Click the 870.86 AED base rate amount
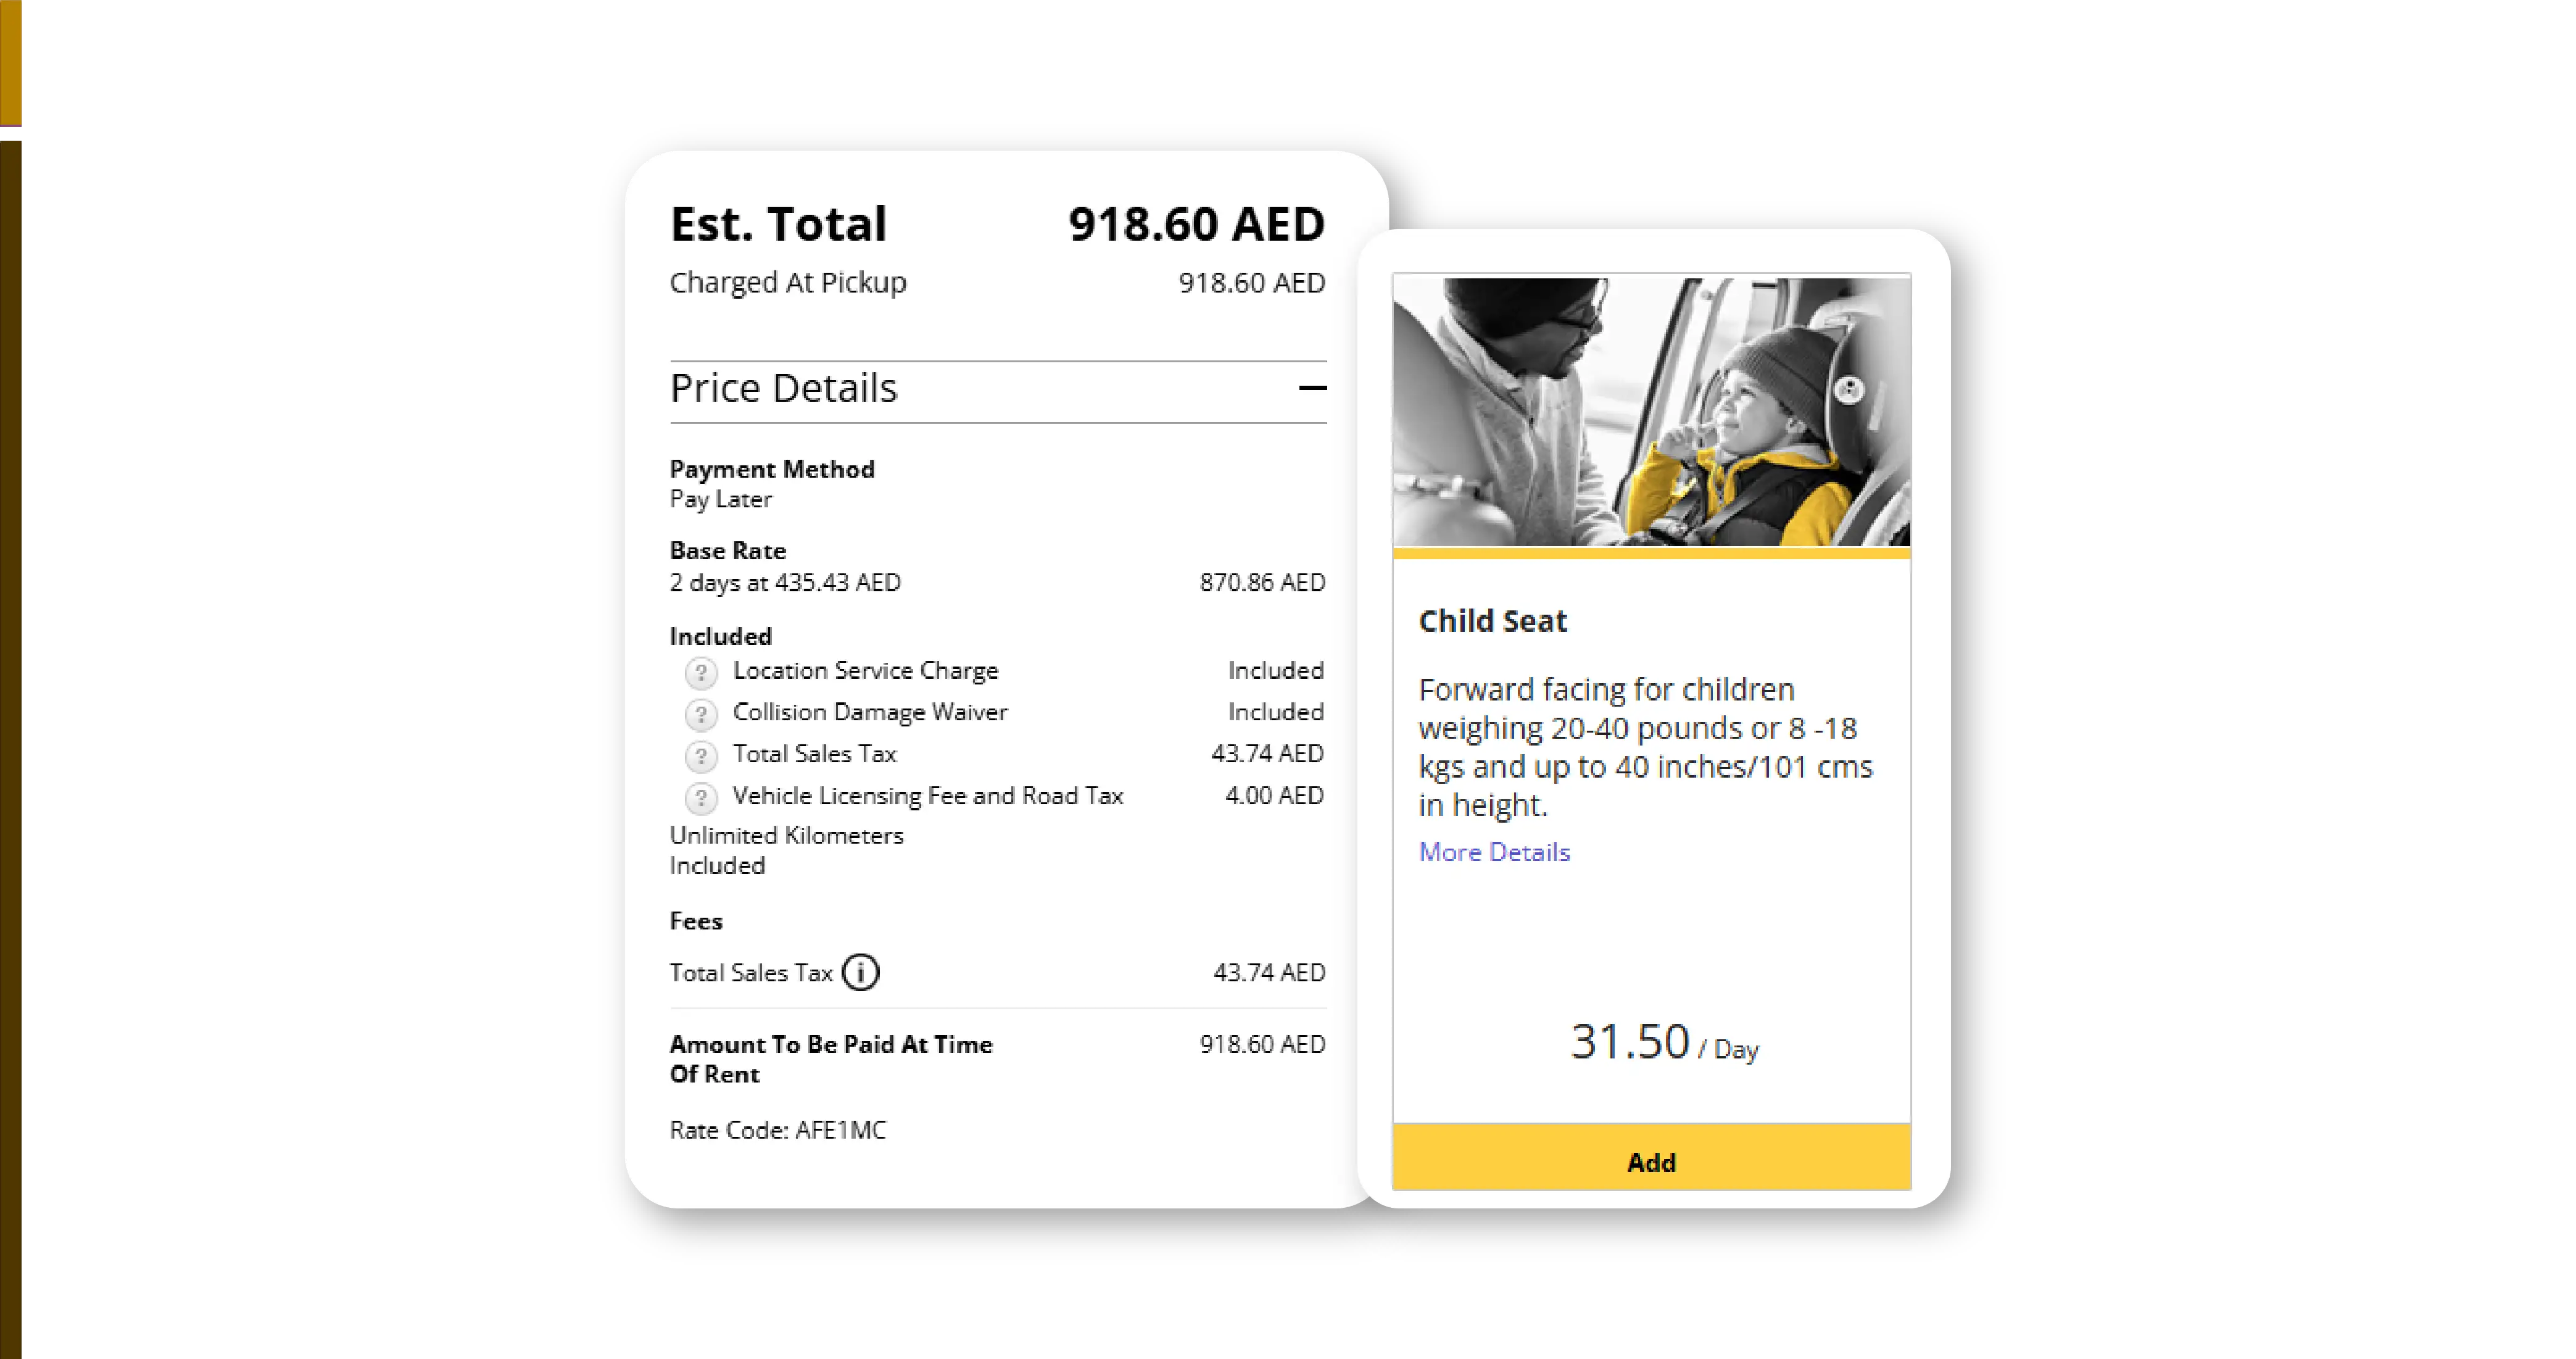This screenshot has width=2576, height=1359. tap(1262, 583)
